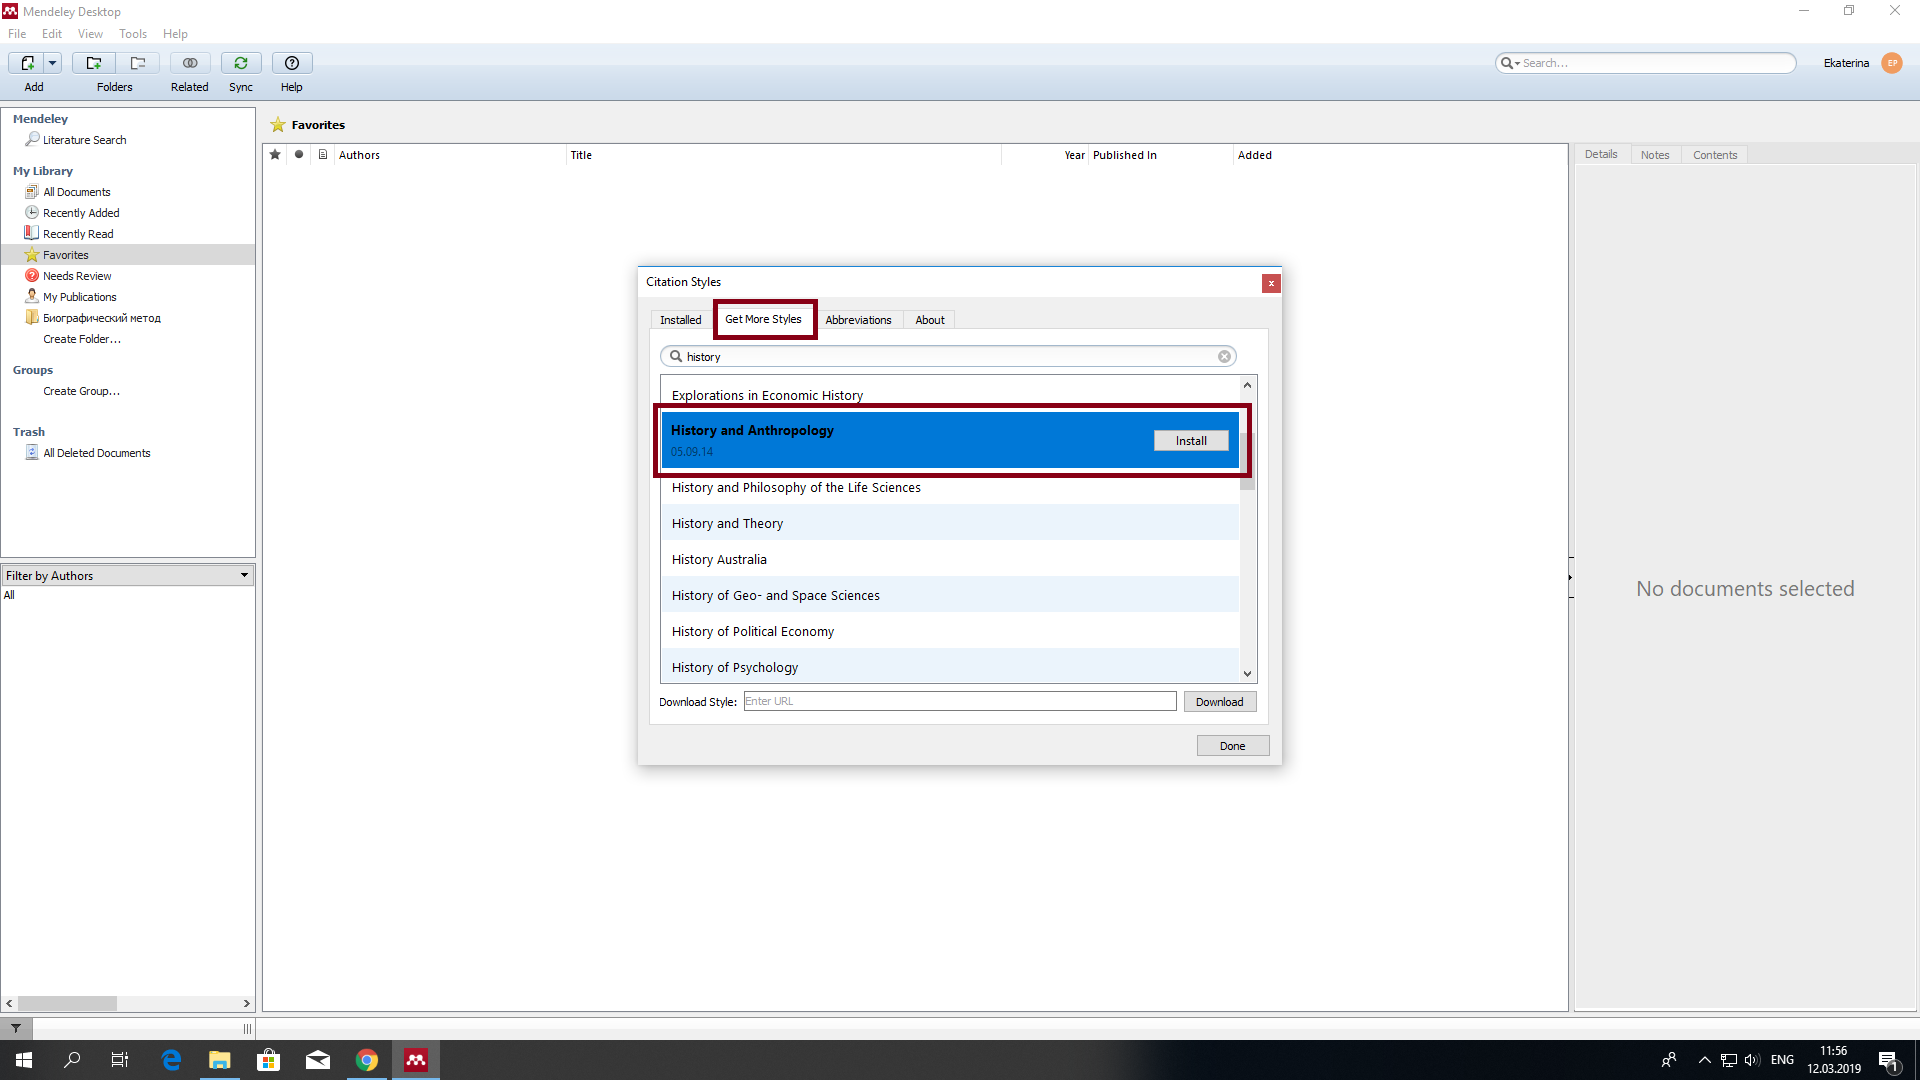Screen dimensions: 1920x1080
Task: Open the Edit menu
Action: [52, 34]
